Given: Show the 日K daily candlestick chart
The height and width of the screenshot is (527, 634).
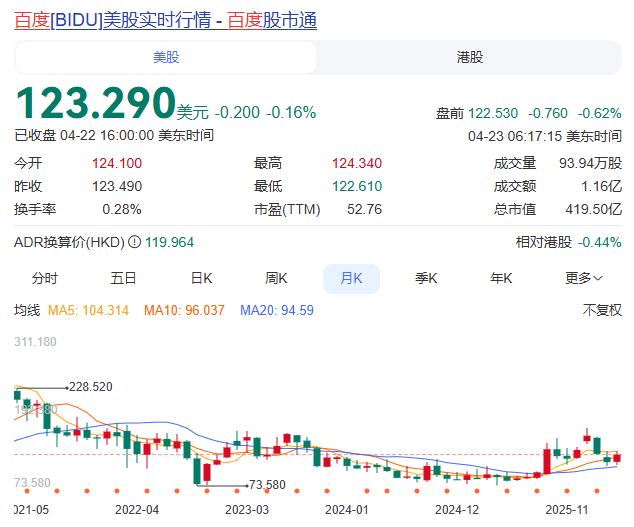Looking at the screenshot, I should click(202, 279).
